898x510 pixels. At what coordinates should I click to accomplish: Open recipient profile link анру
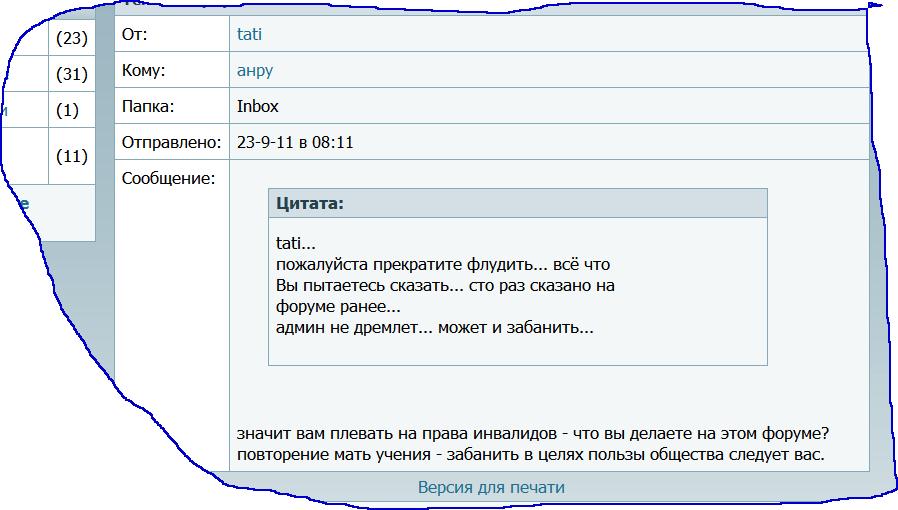(254, 71)
